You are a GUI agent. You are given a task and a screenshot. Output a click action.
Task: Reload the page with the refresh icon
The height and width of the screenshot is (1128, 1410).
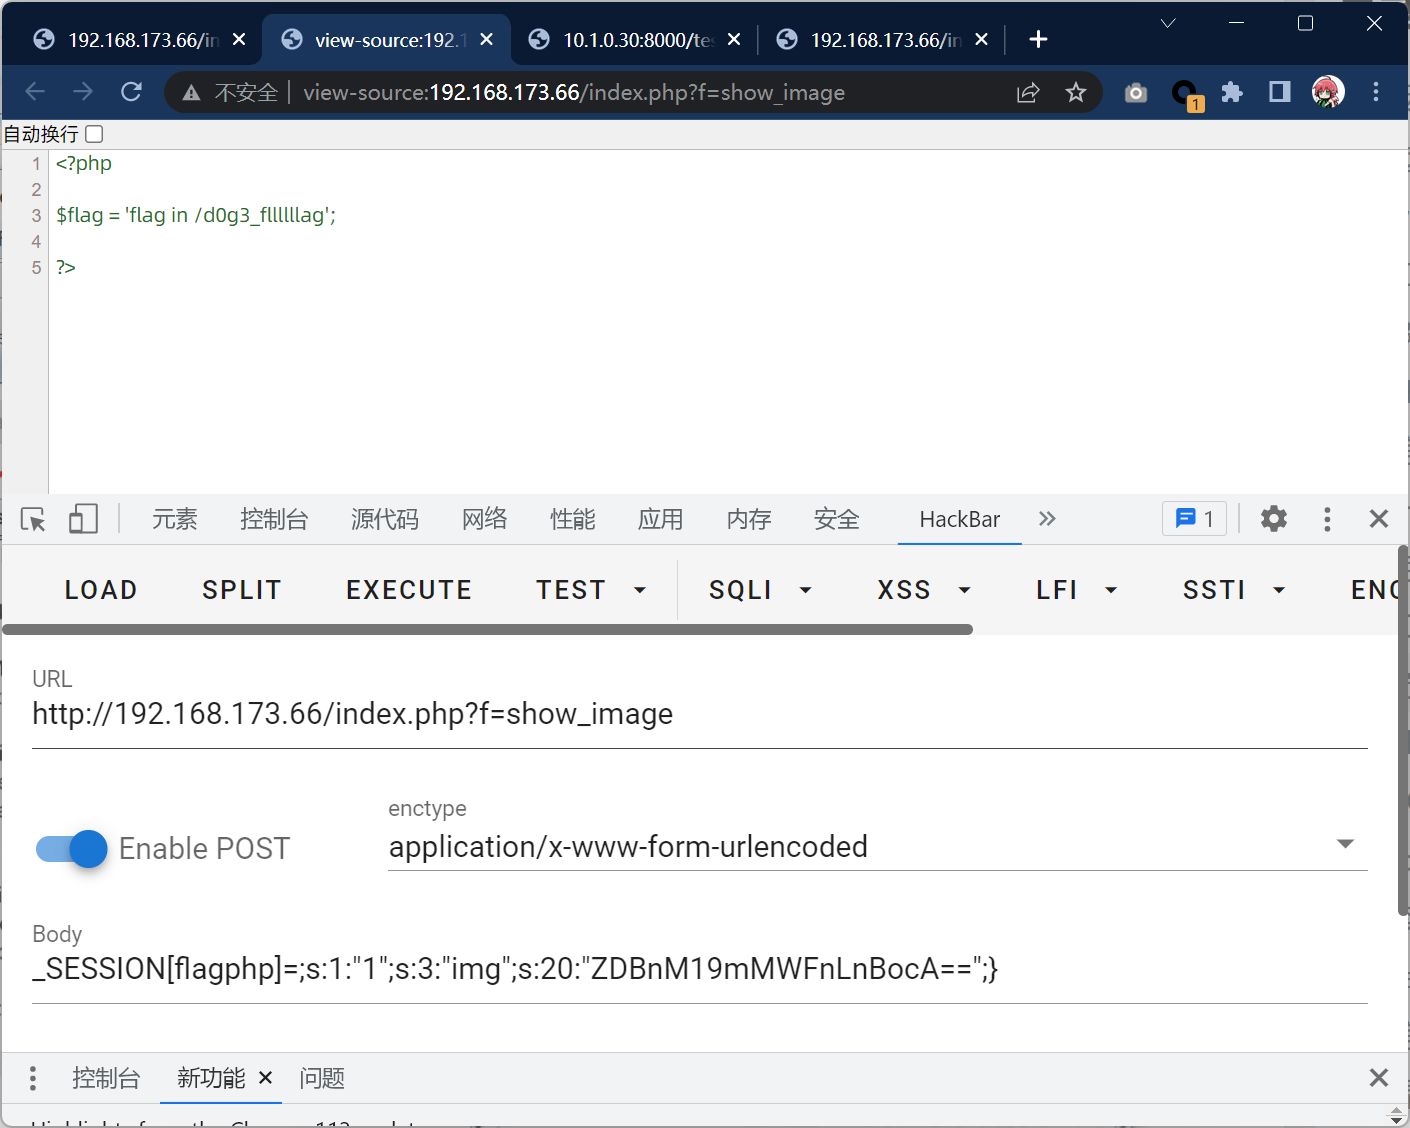(x=131, y=93)
